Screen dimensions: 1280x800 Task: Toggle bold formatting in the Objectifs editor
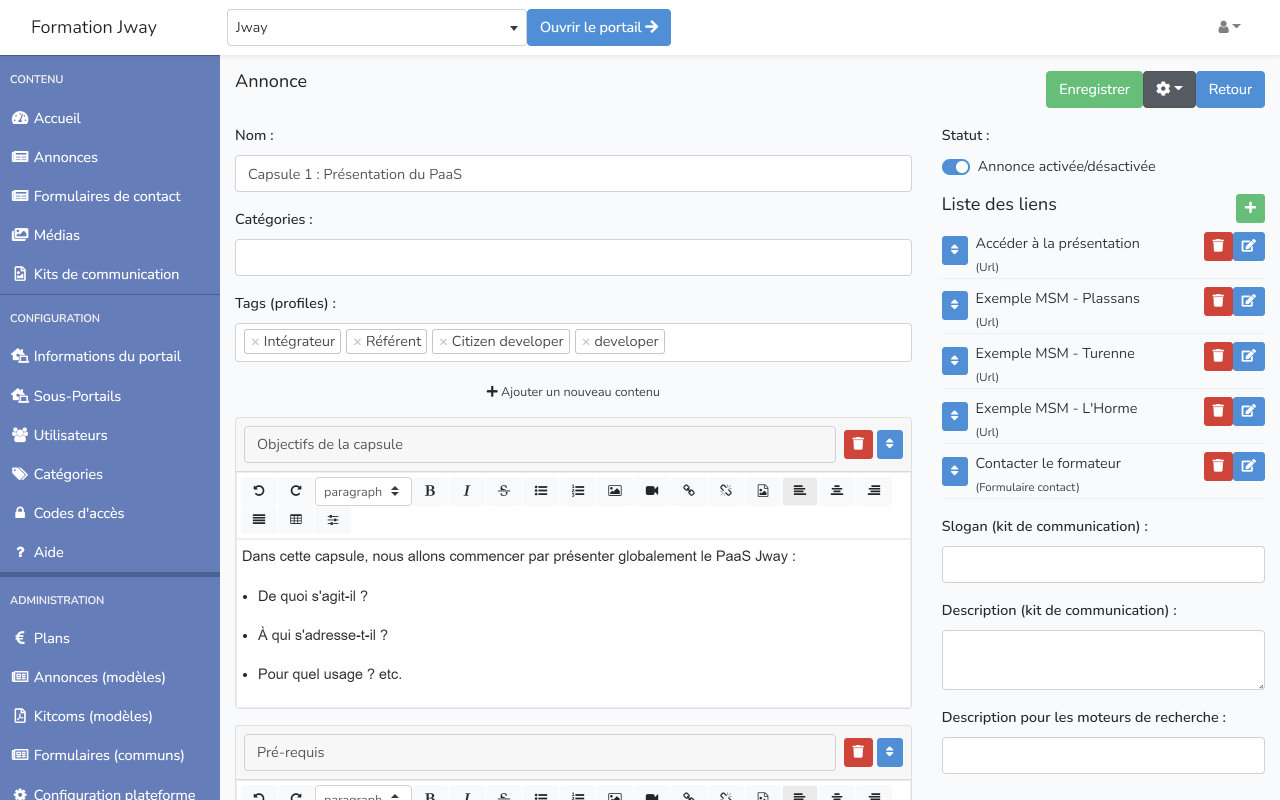430,491
